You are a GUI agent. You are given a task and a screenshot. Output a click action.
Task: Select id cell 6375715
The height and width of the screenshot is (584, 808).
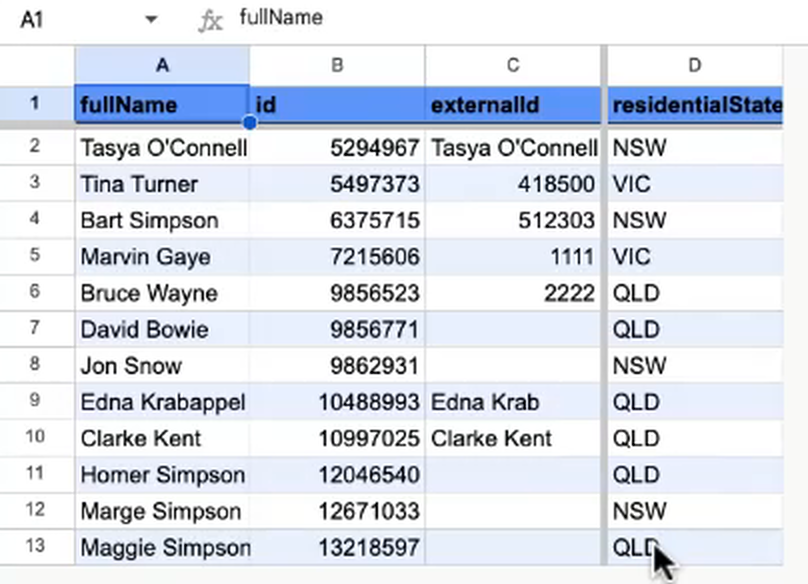(x=338, y=221)
